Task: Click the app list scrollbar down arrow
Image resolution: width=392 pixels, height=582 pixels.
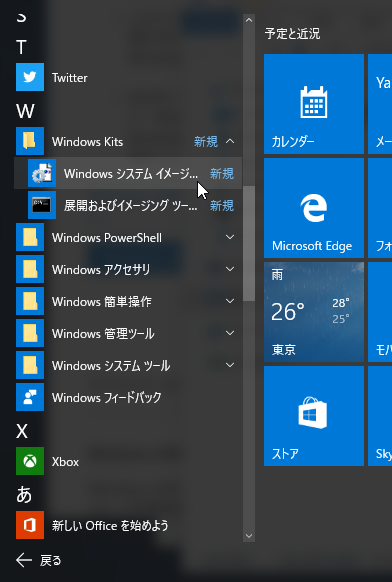Action: [x=249, y=536]
